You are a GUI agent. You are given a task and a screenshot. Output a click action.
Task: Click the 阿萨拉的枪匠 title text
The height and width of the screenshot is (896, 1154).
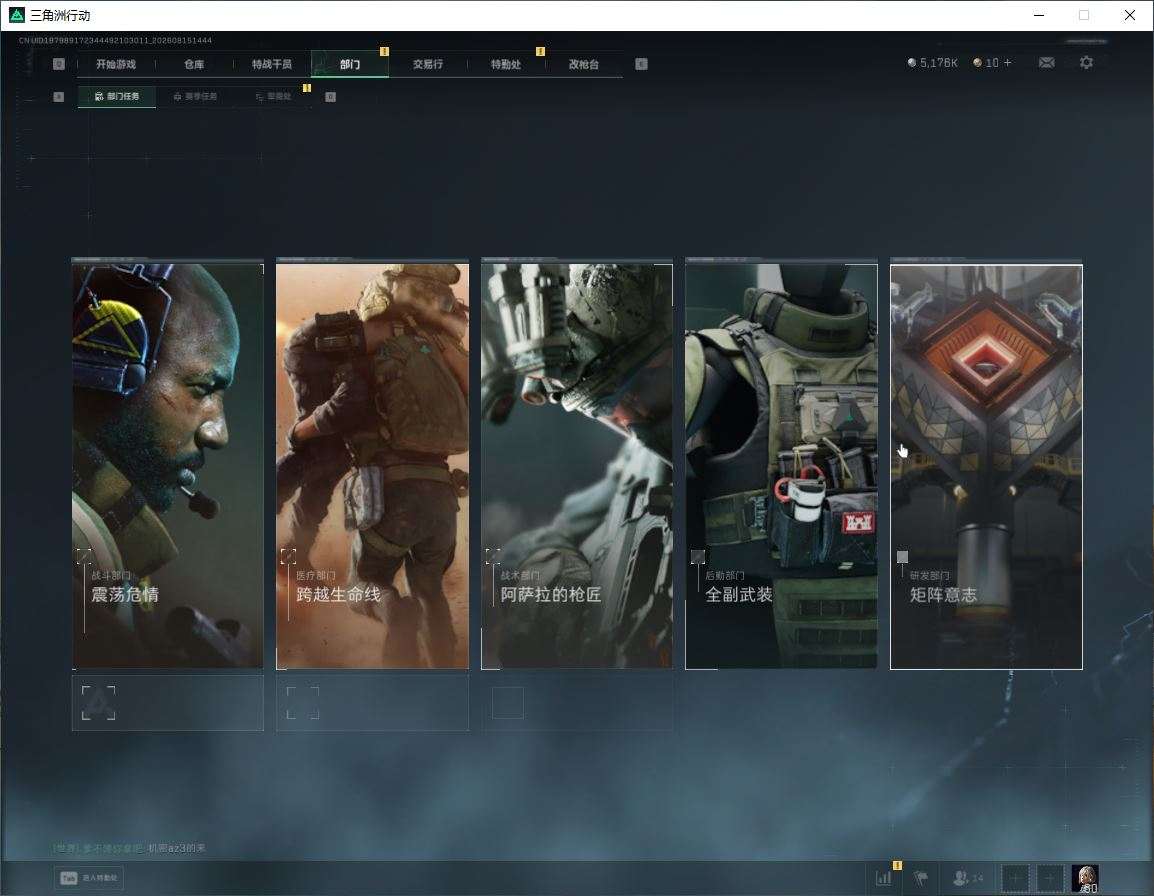coord(551,594)
